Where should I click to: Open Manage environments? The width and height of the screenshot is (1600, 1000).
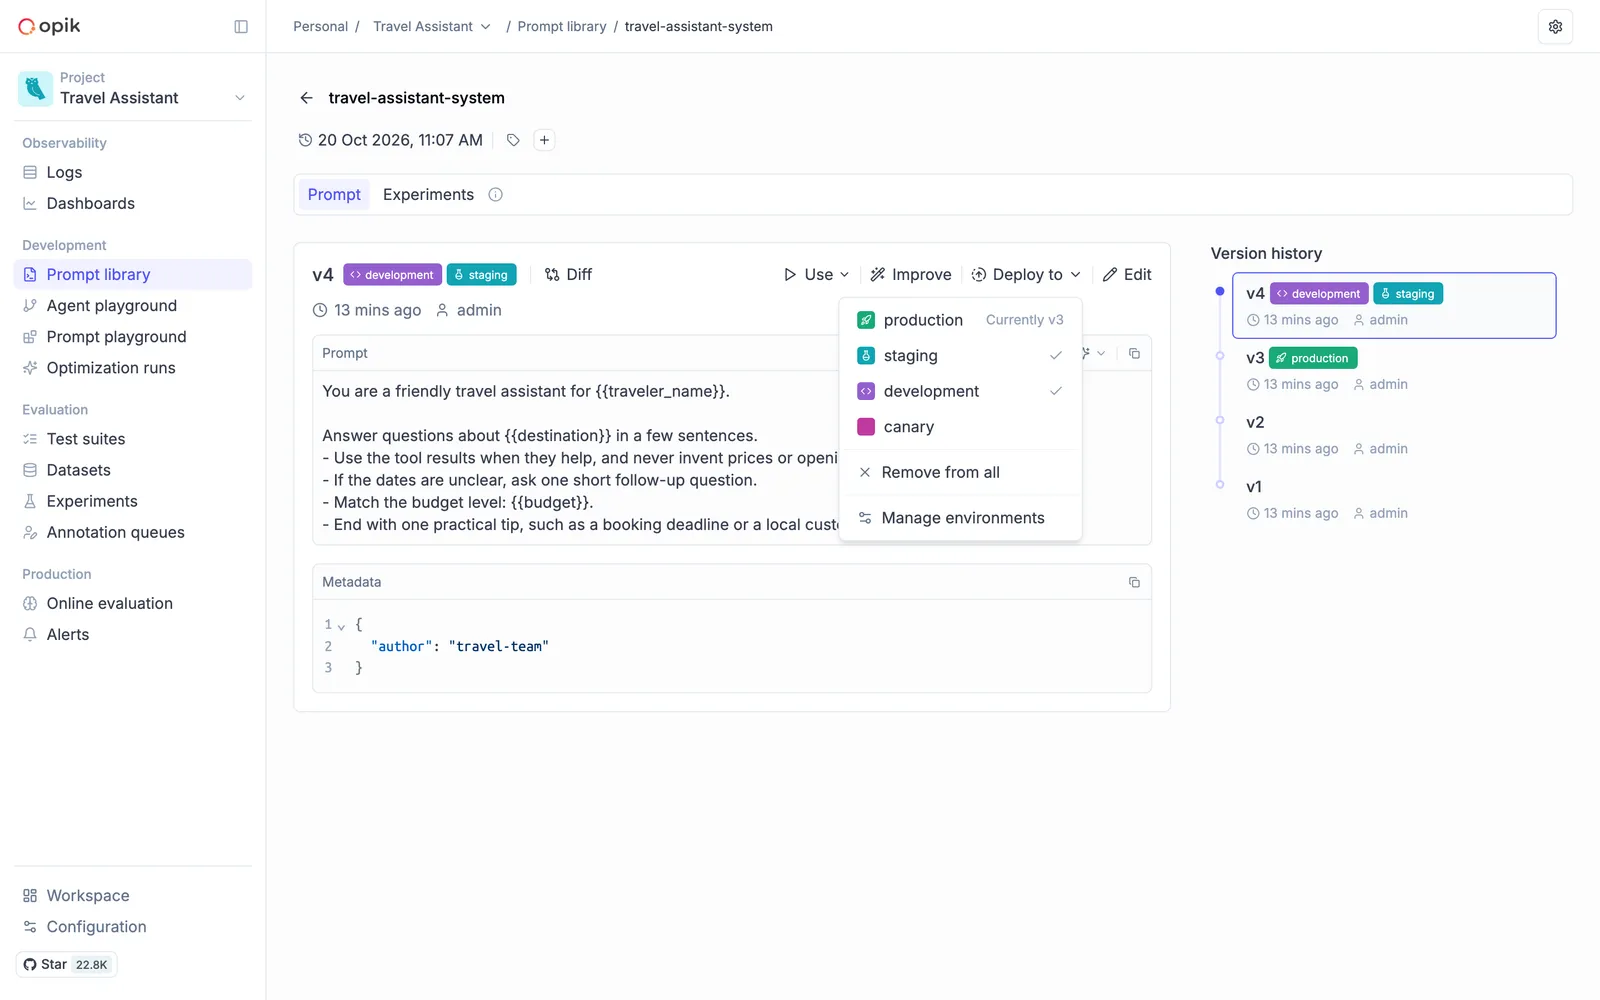tap(960, 518)
